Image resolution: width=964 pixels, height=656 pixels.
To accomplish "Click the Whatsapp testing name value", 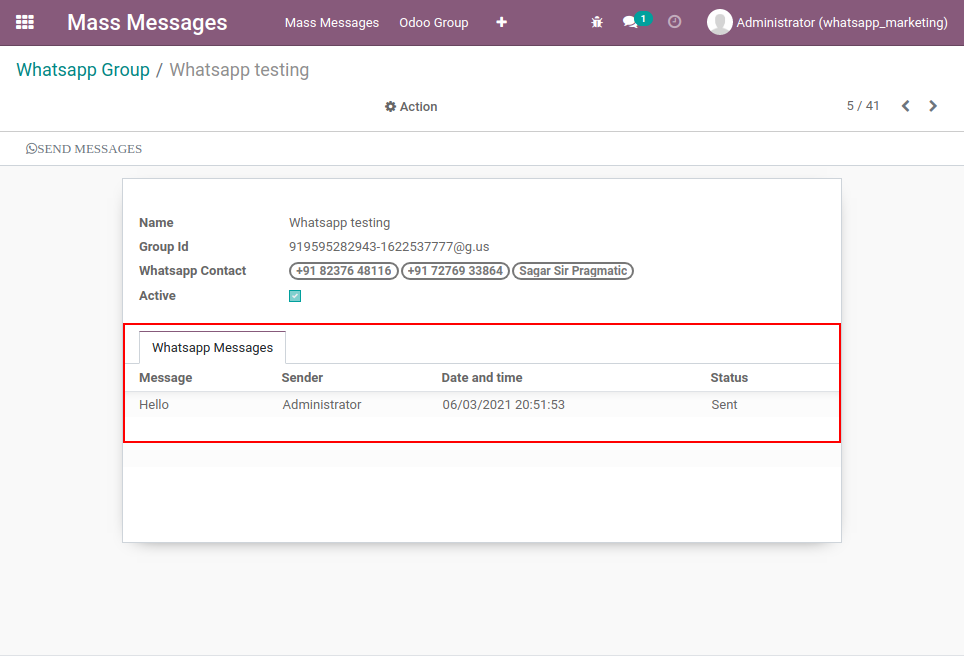I will click(x=339, y=223).
